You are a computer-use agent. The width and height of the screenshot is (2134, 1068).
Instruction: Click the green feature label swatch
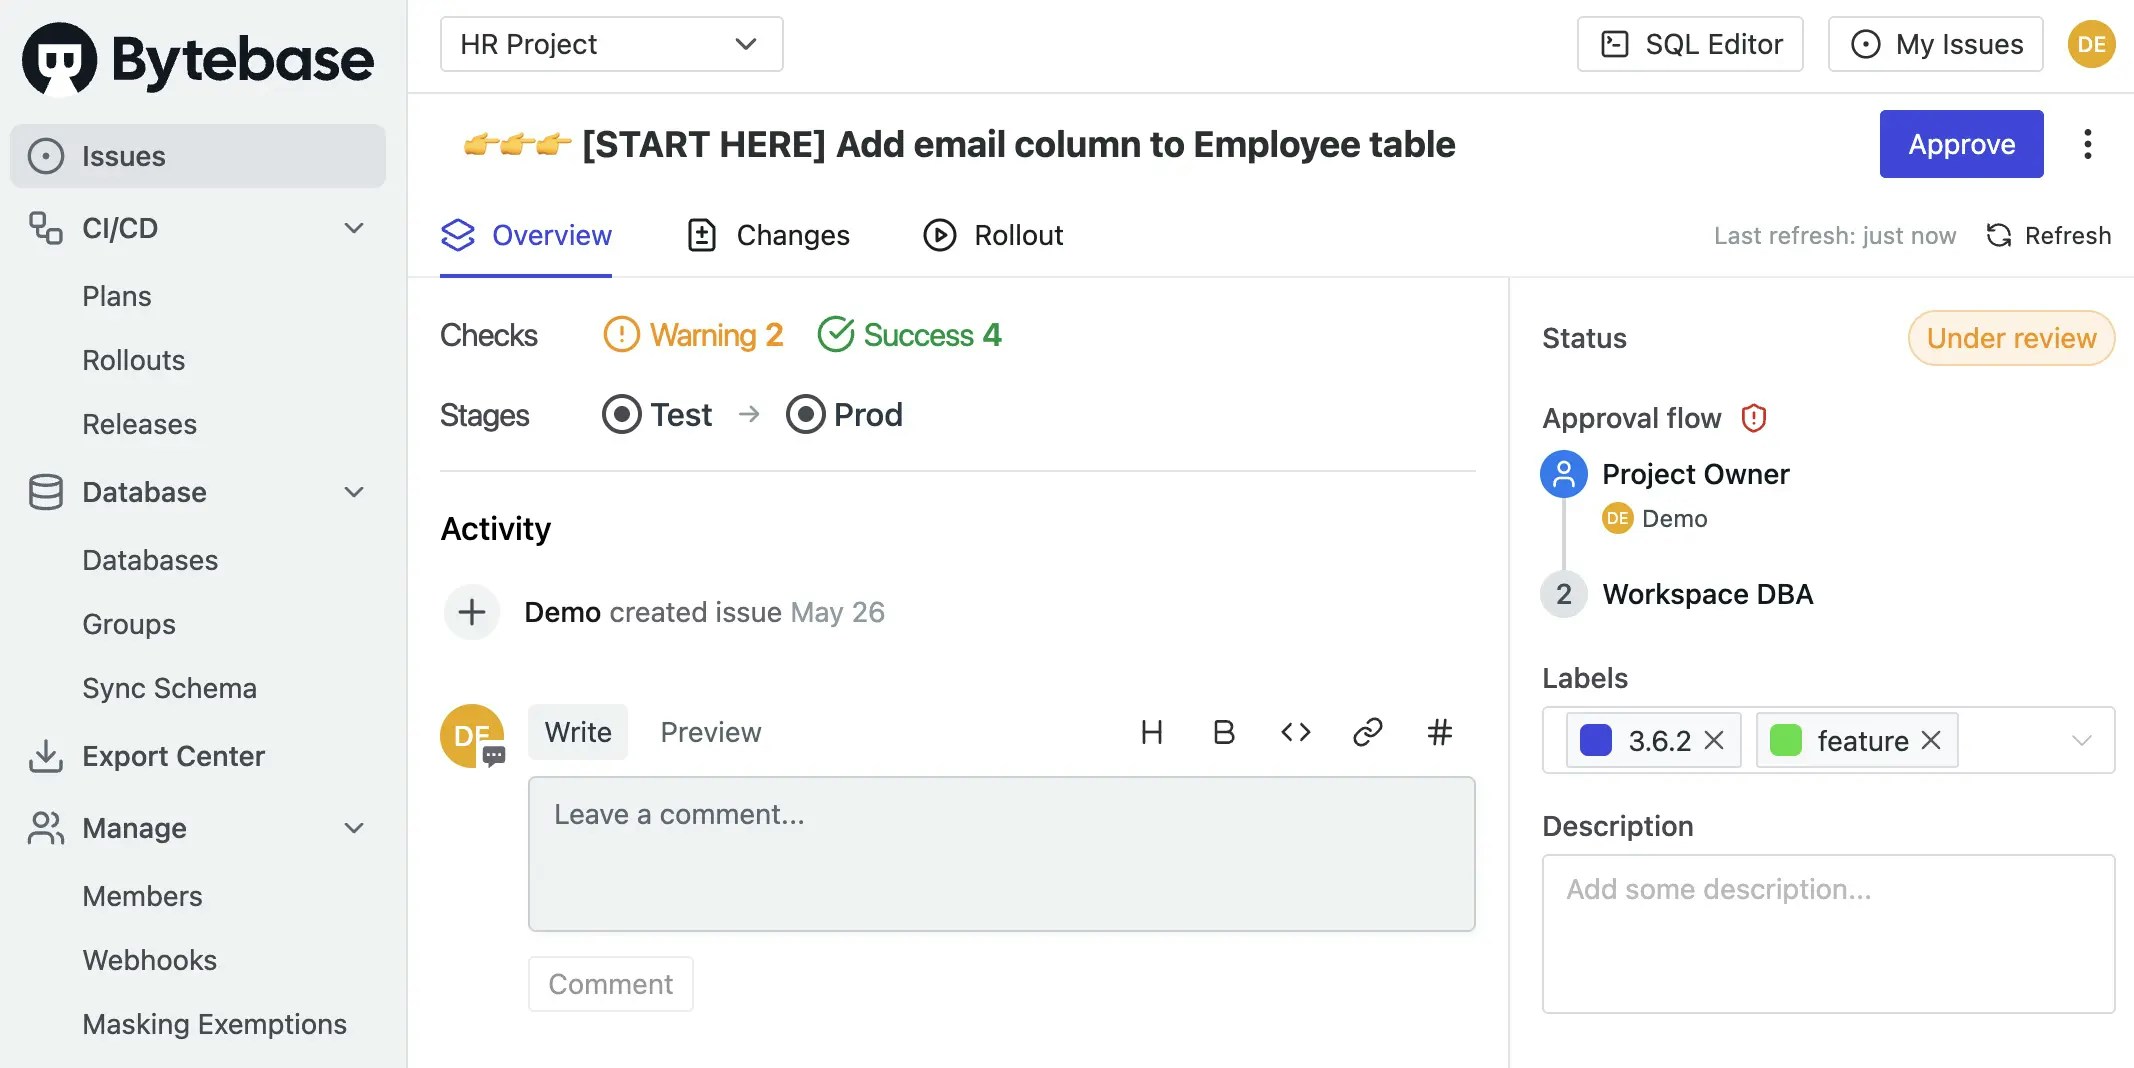(1786, 741)
